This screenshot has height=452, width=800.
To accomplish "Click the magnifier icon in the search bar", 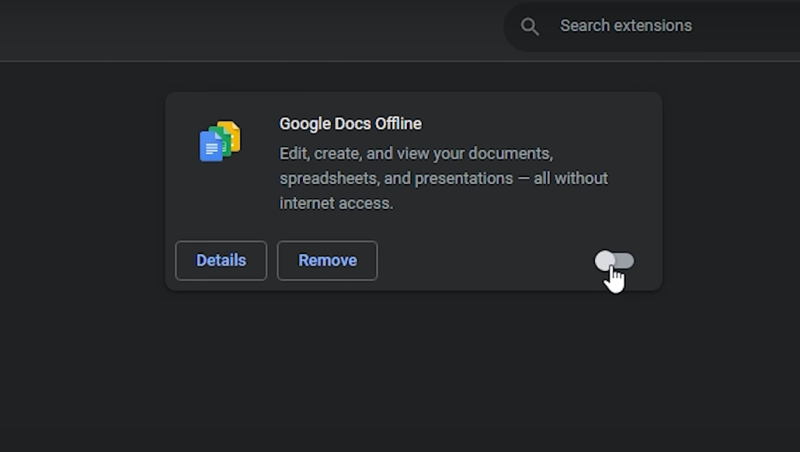I will coord(530,27).
